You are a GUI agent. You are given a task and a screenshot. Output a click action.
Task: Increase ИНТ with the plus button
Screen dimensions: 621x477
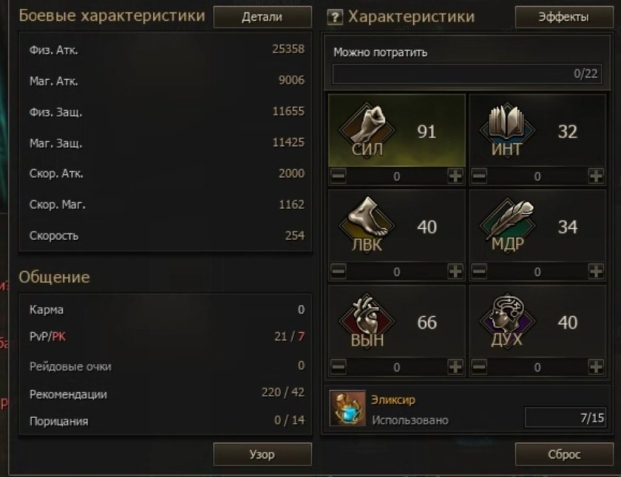coord(596,176)
